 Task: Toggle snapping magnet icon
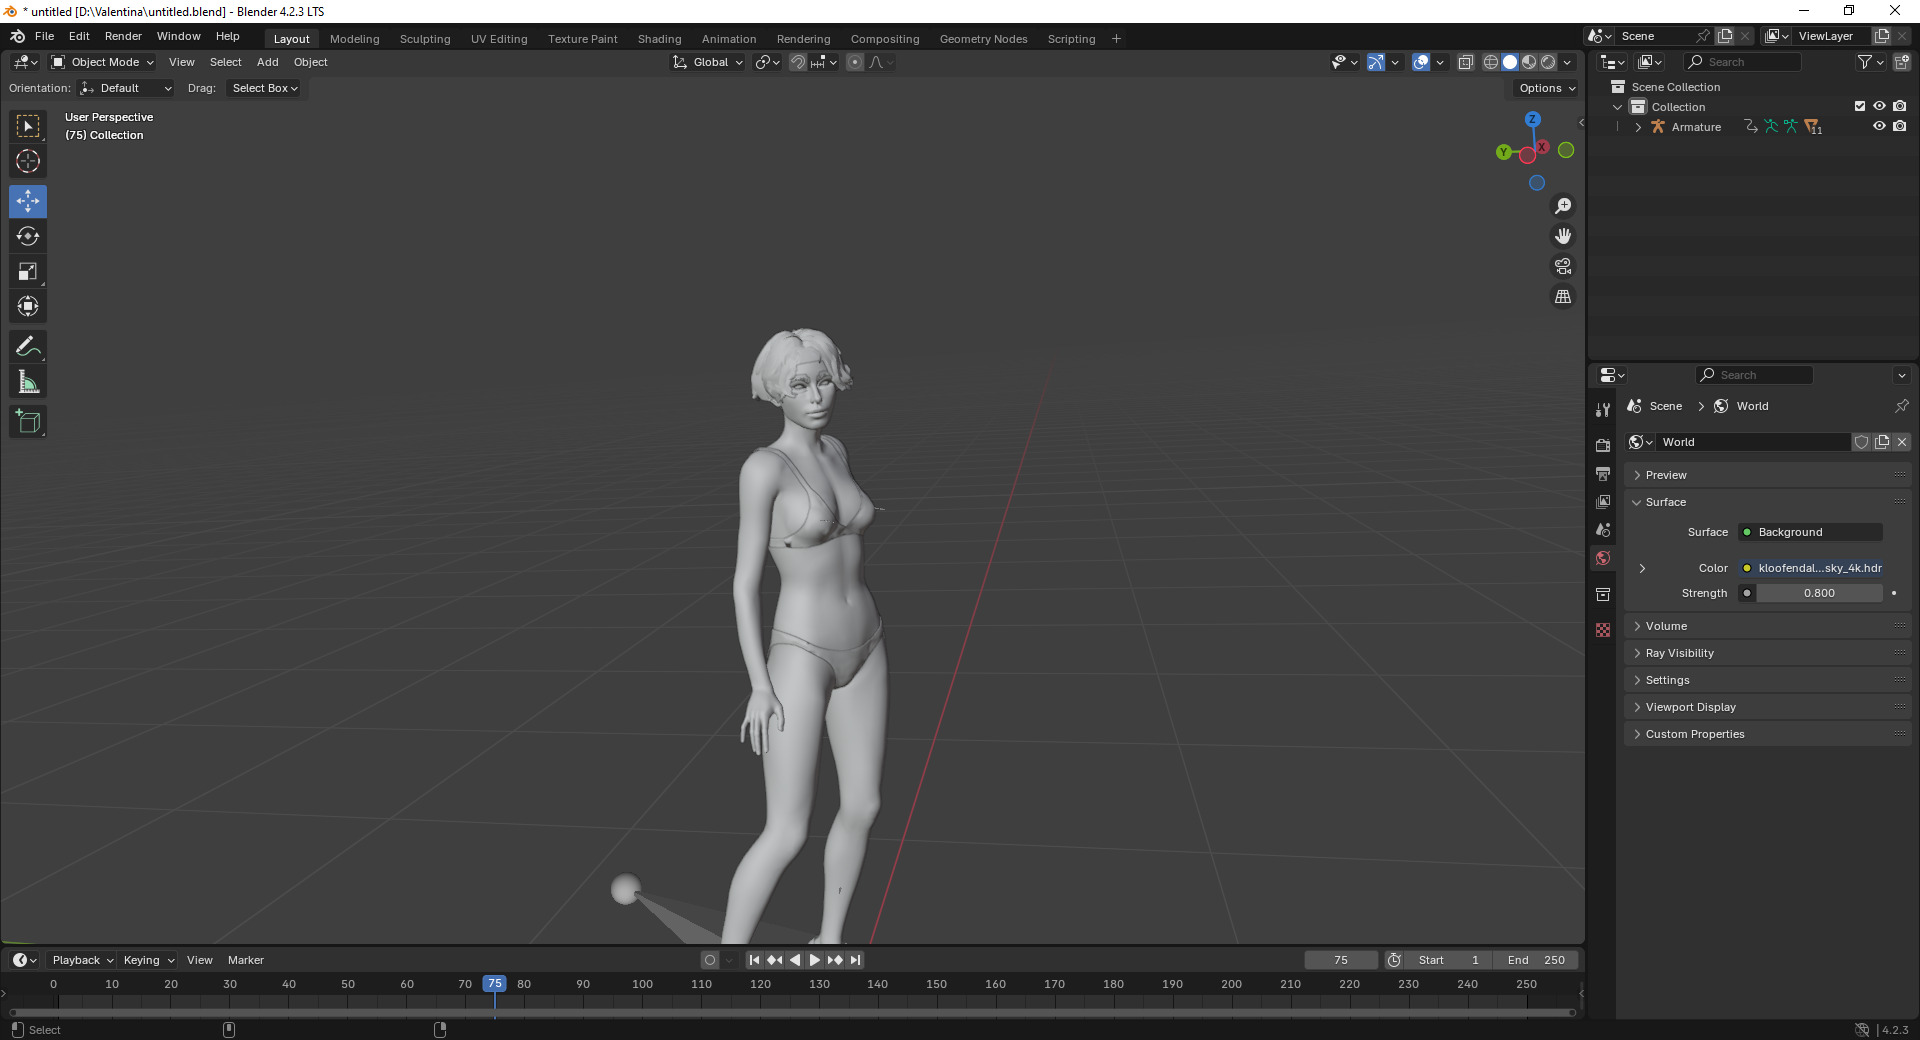pos(797,62)
